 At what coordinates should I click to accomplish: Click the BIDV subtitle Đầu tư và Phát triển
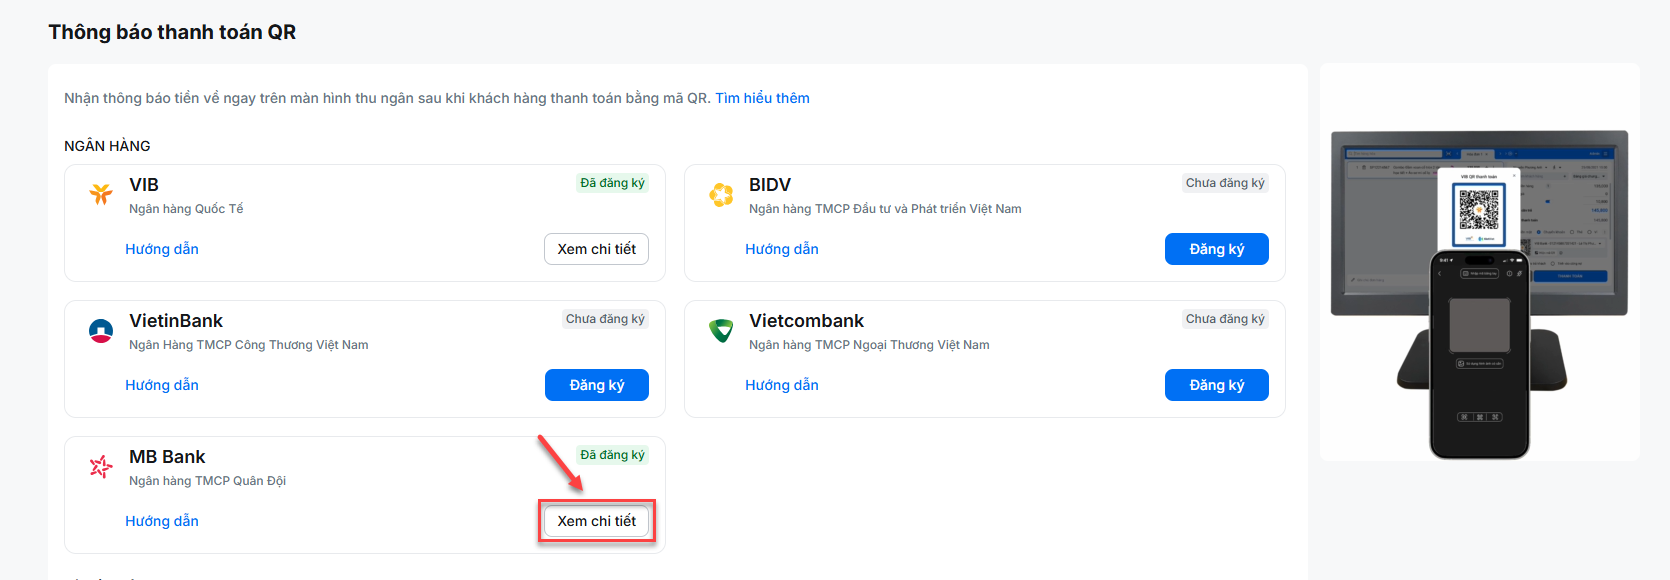click(x=885, y=209)
